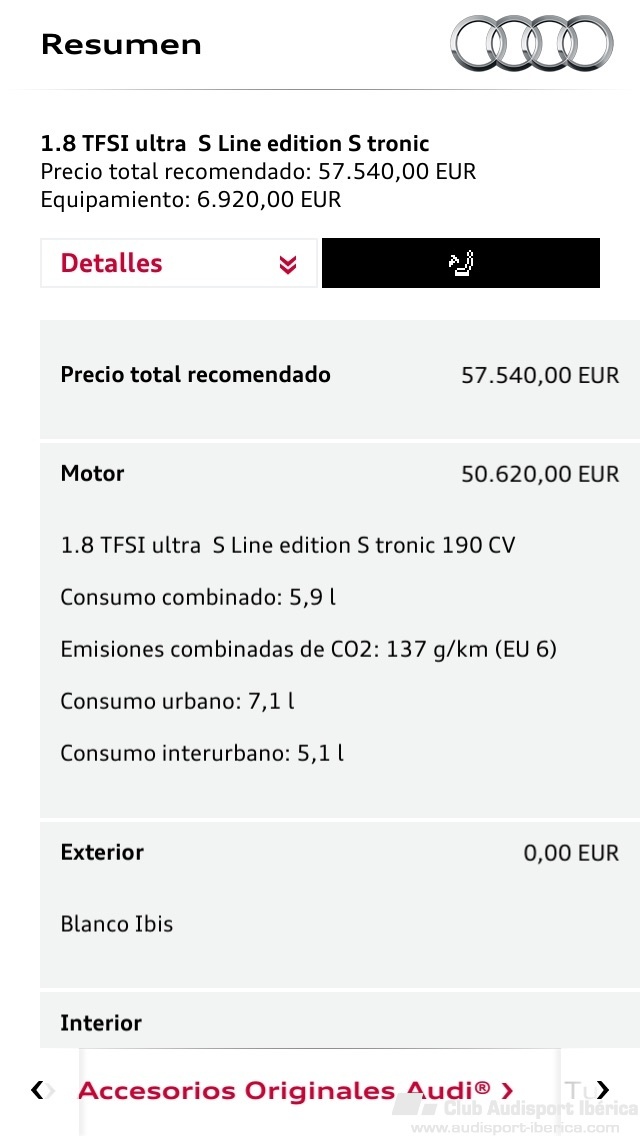Open the seat icon in black bar
The width and height of the screenshot is (640, 1136).
(x=461, y=263)
